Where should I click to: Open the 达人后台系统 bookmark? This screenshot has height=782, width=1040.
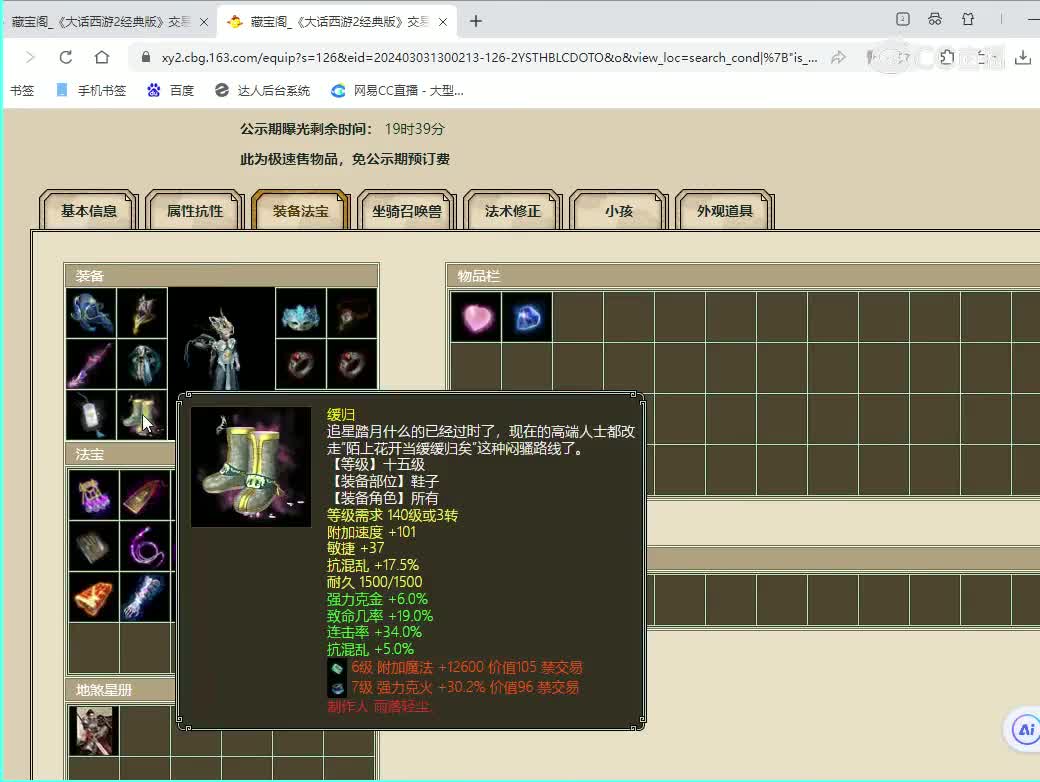(263, 90)
